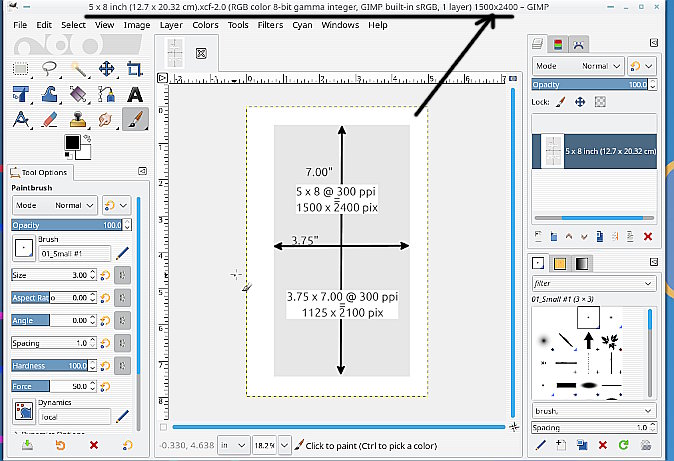The width and height of the screenshot is (674, 461).
Task: Open the Colors menu
Action: click(205, 24)
